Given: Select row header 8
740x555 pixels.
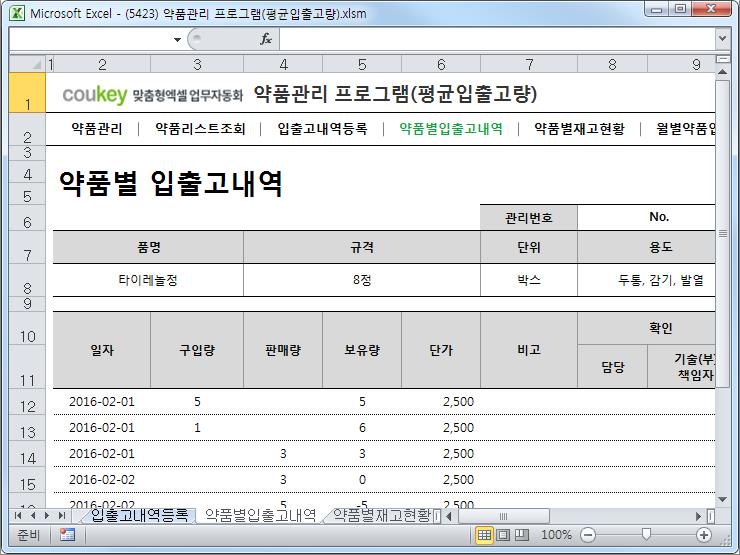Looking at the screenshot, I should (x=27, y=281).
